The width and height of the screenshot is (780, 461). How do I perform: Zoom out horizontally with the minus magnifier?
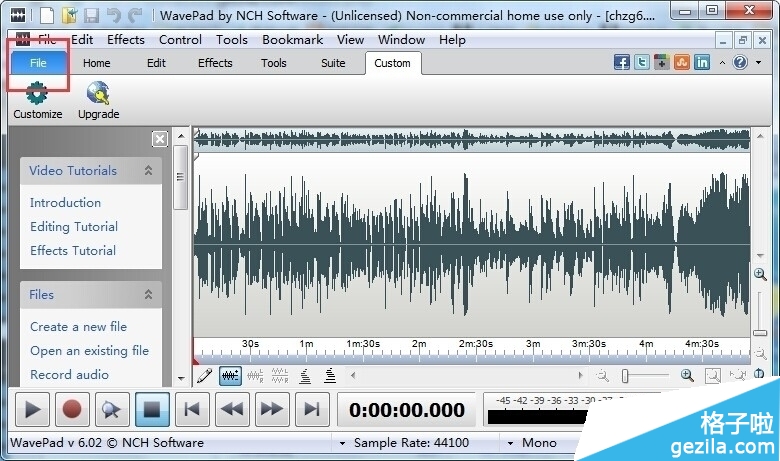tap(603, 375)
